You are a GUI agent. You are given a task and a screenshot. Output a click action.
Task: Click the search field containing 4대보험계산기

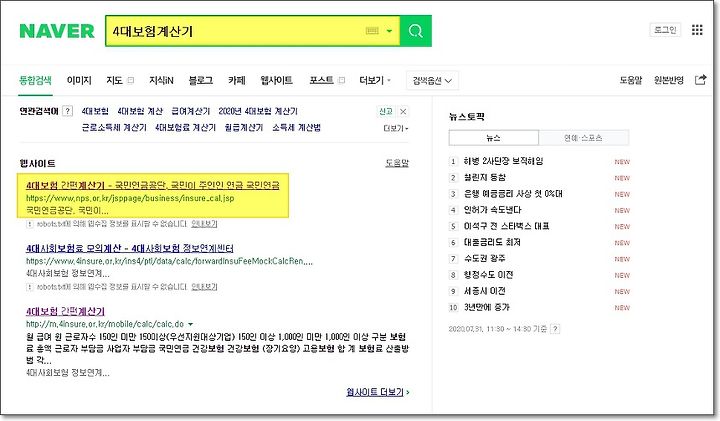click(253, 31)
